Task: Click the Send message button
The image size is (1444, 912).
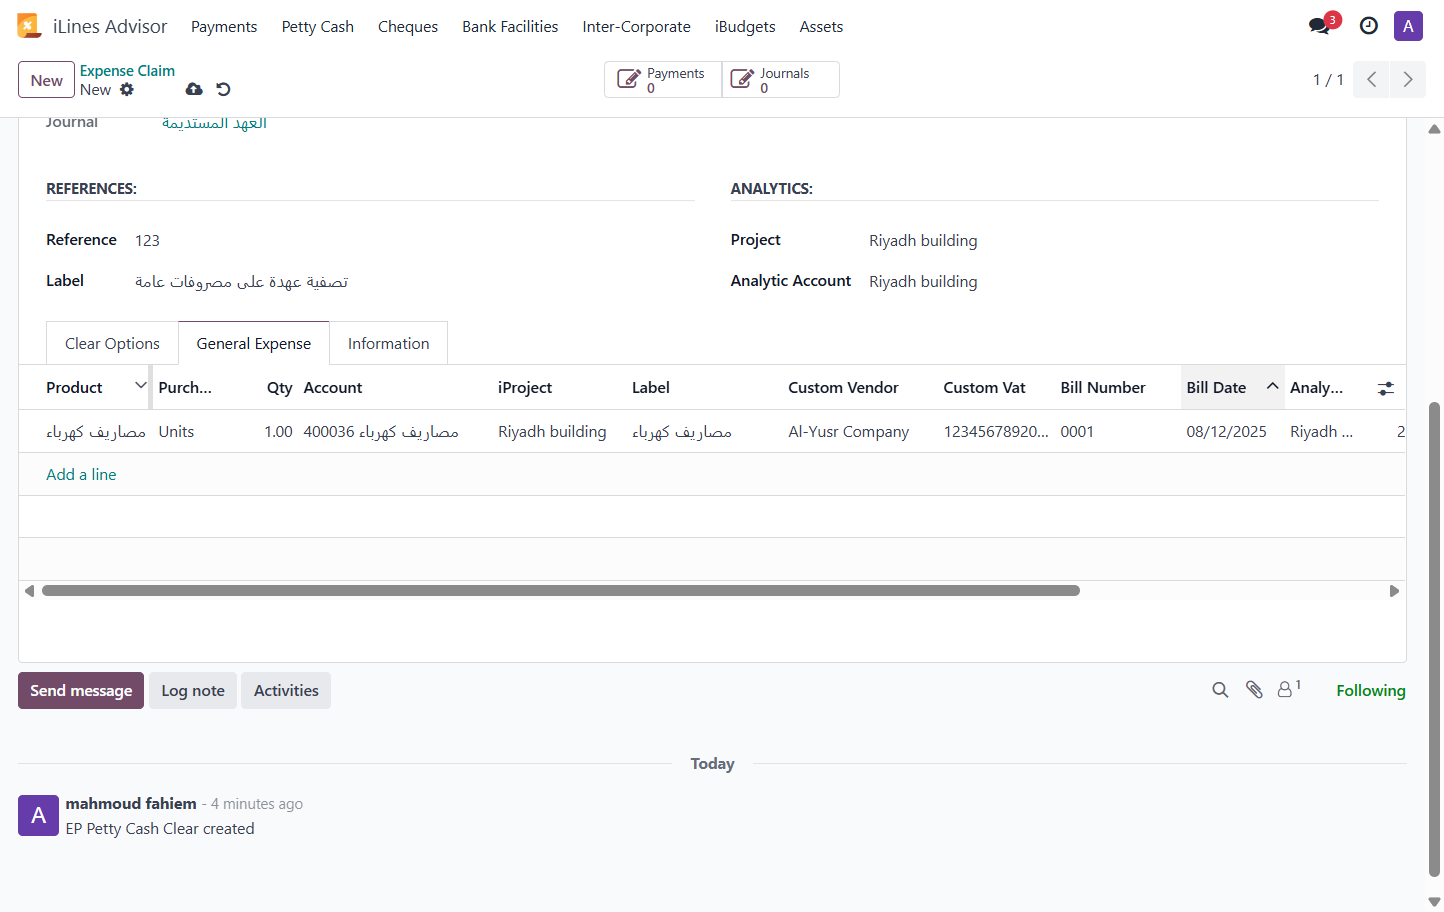Action: [81, 690]
